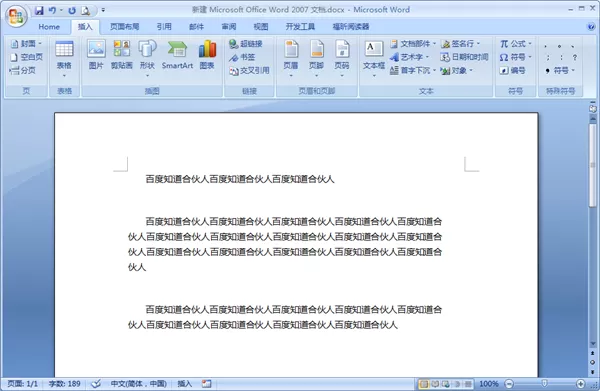Click the Save icon in quick access toolbar
This screenshot has width=600, height=391.
click(x=39, y=10)
